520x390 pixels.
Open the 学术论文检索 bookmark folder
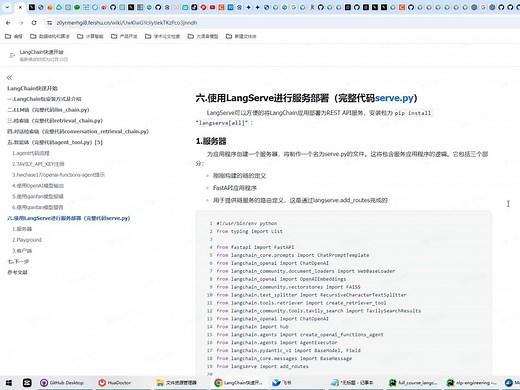click(x=162, y=36)
